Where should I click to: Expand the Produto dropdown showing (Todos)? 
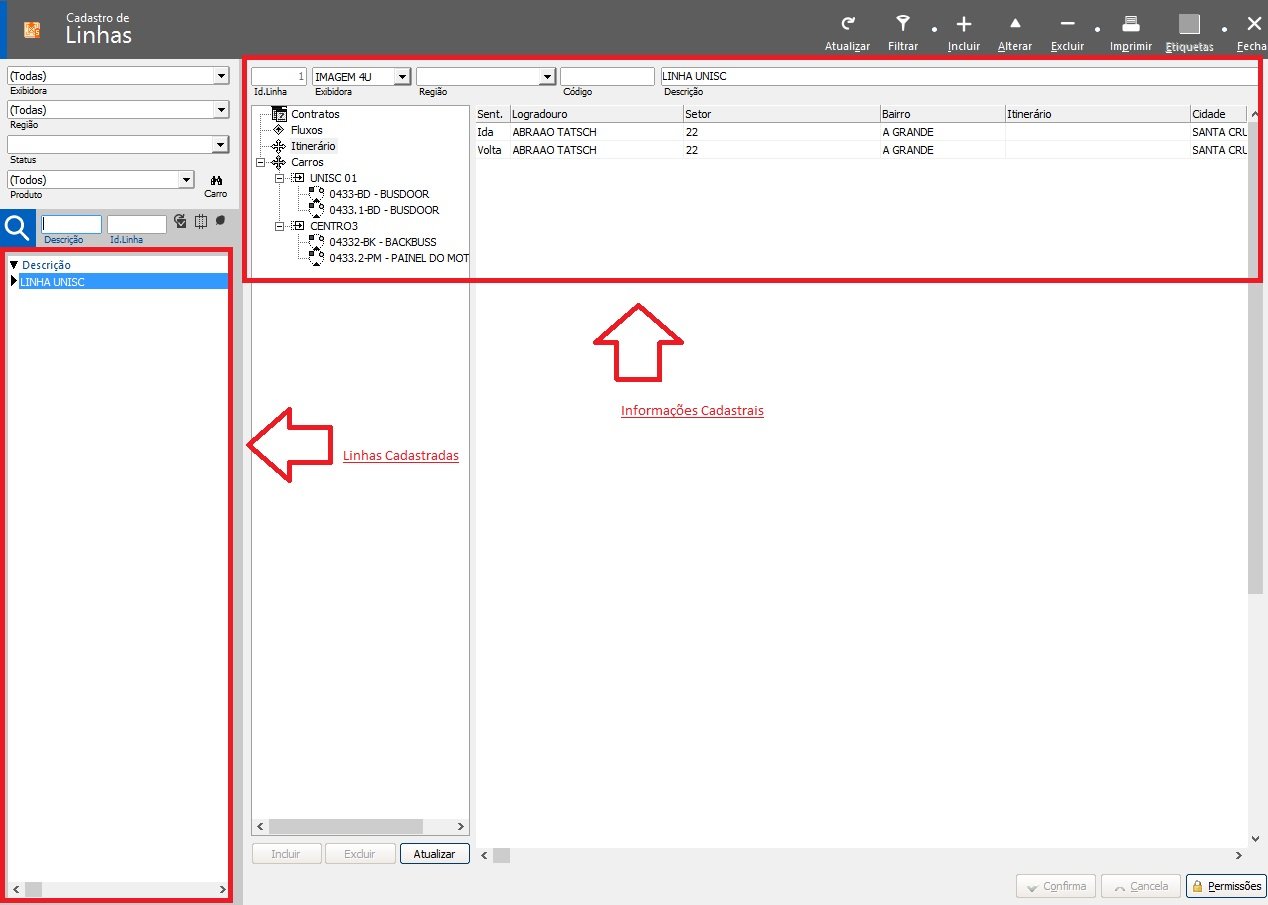point(185,180)
